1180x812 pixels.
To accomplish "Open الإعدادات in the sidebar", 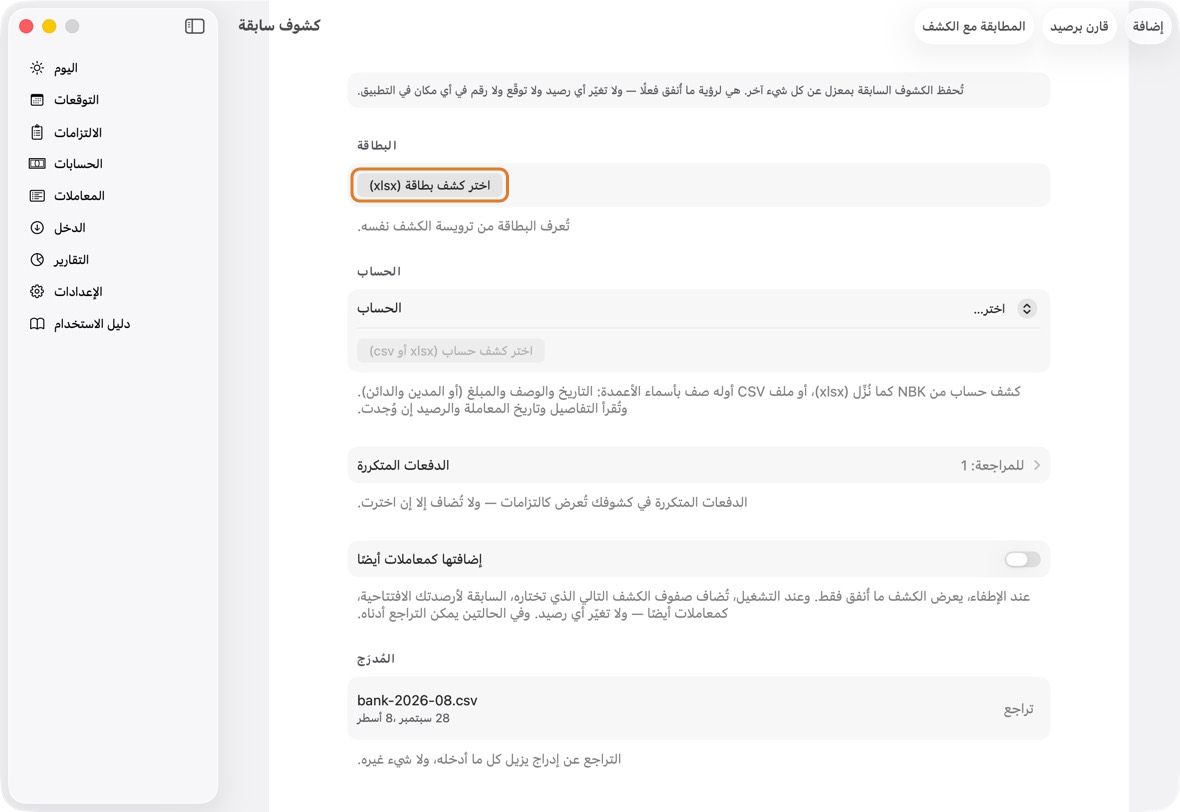I will pyautogui.click(x=113, y=292).
